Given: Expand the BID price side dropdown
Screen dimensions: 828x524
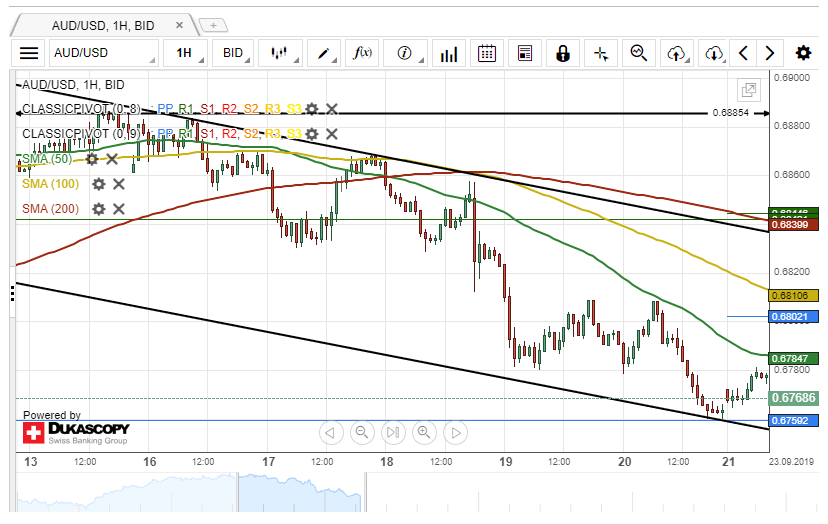Looking at the screenshot, I should (x=237, y=53).
